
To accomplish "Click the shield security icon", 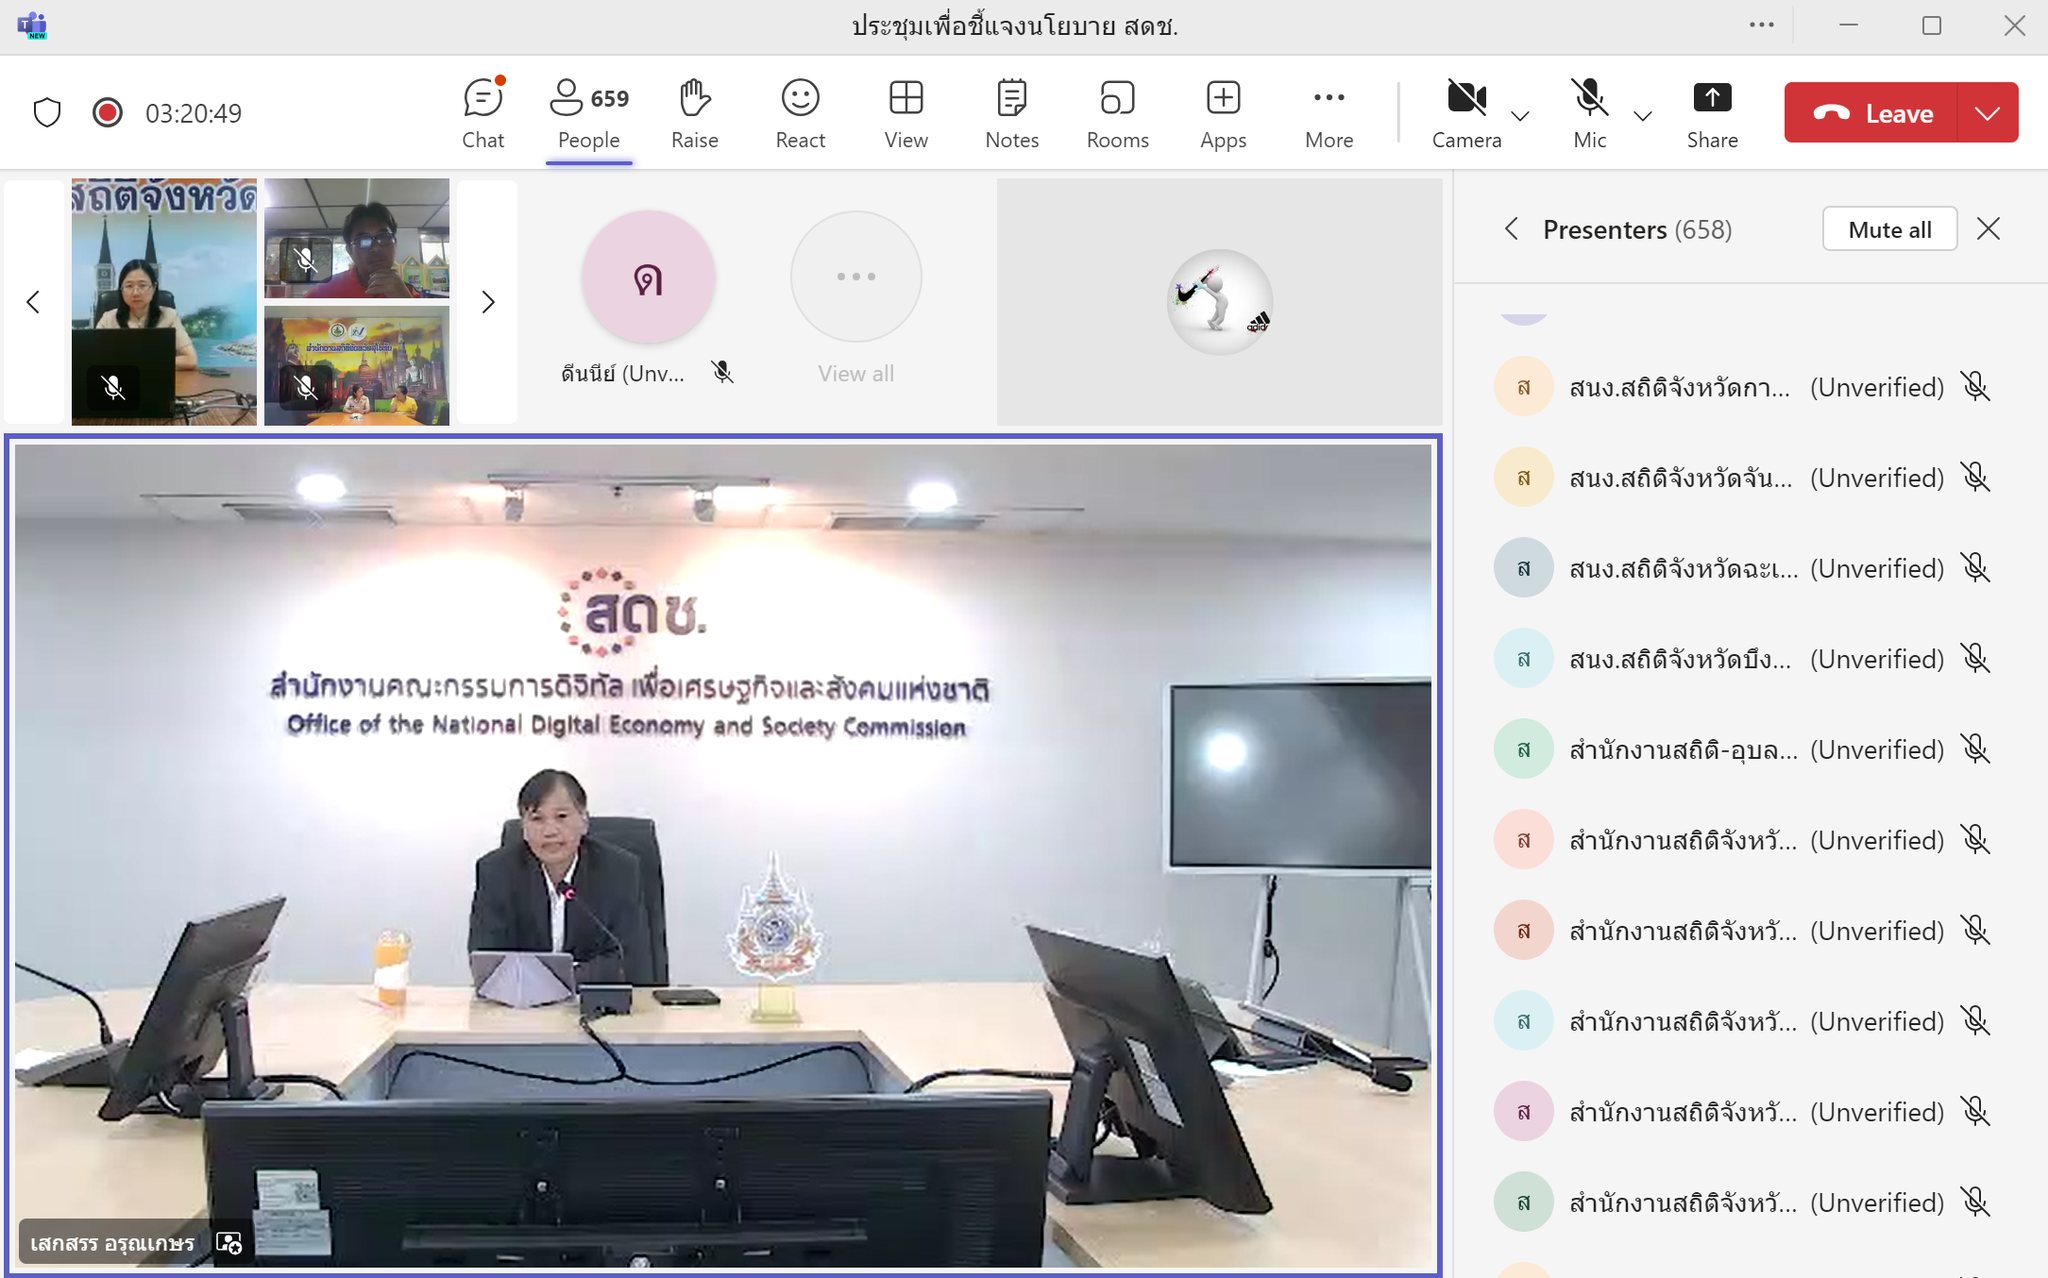I will click(47, 112).
